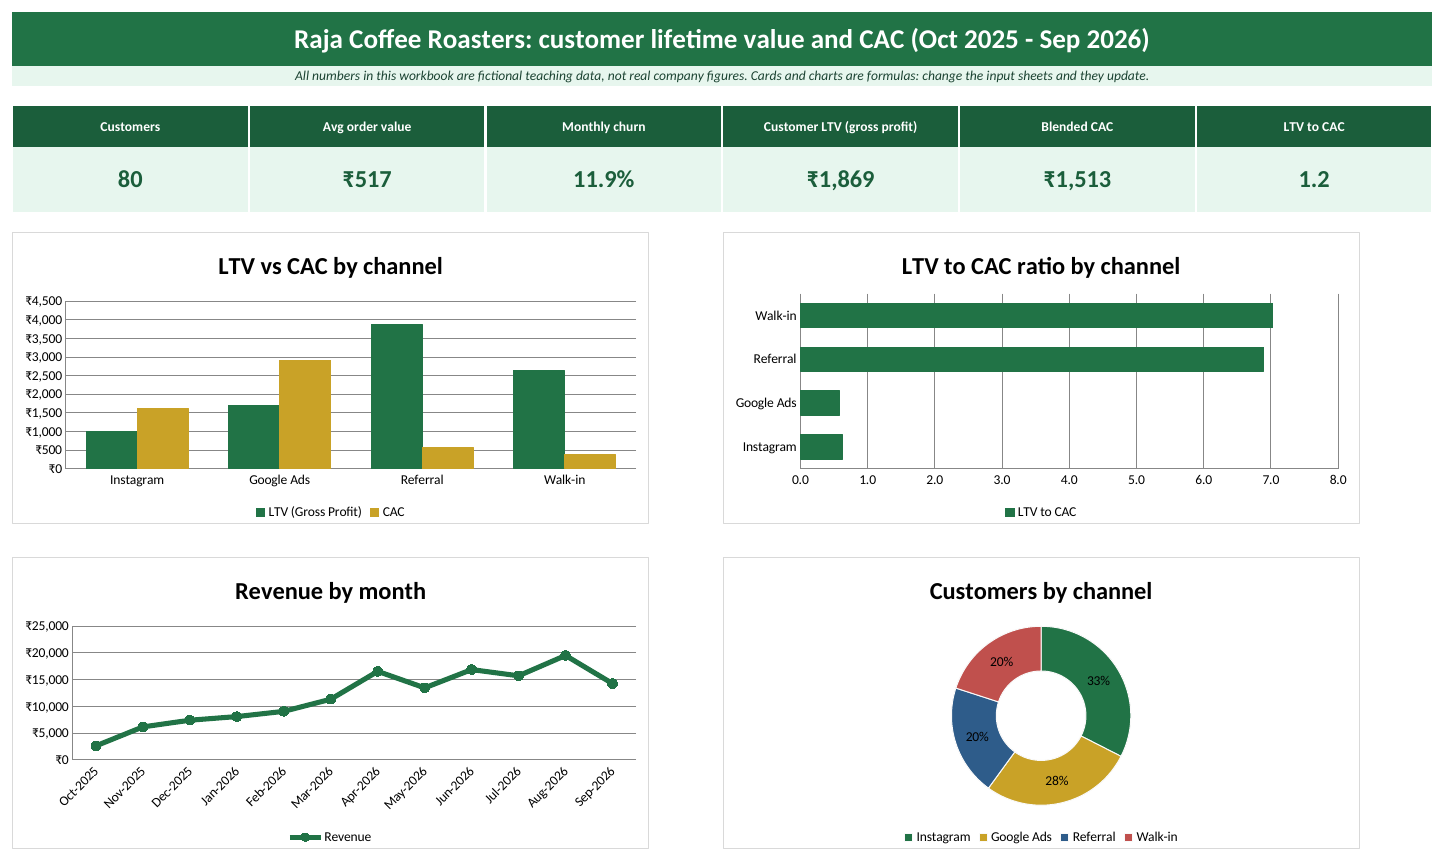The width and height of the screenshot is (1444, 861).
Task: Click "Google Ads" in the donut chart legend
Action: (1021, 837)
